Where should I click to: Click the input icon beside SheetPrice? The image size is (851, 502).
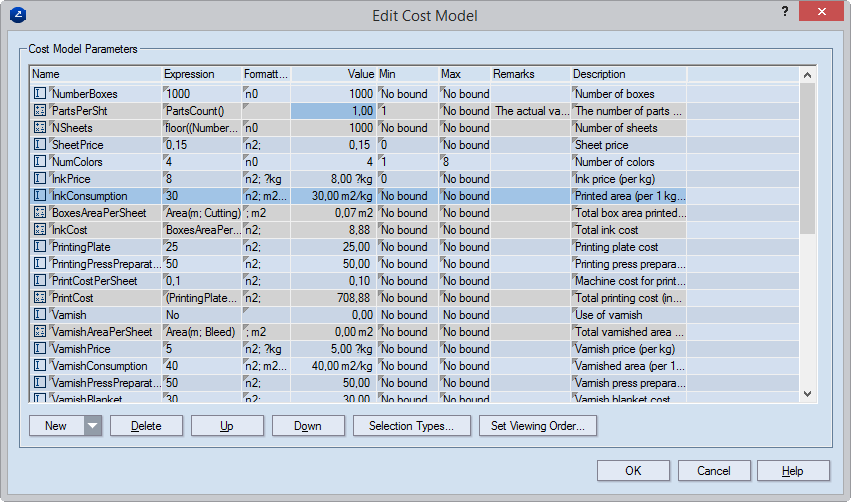[40, 144]
